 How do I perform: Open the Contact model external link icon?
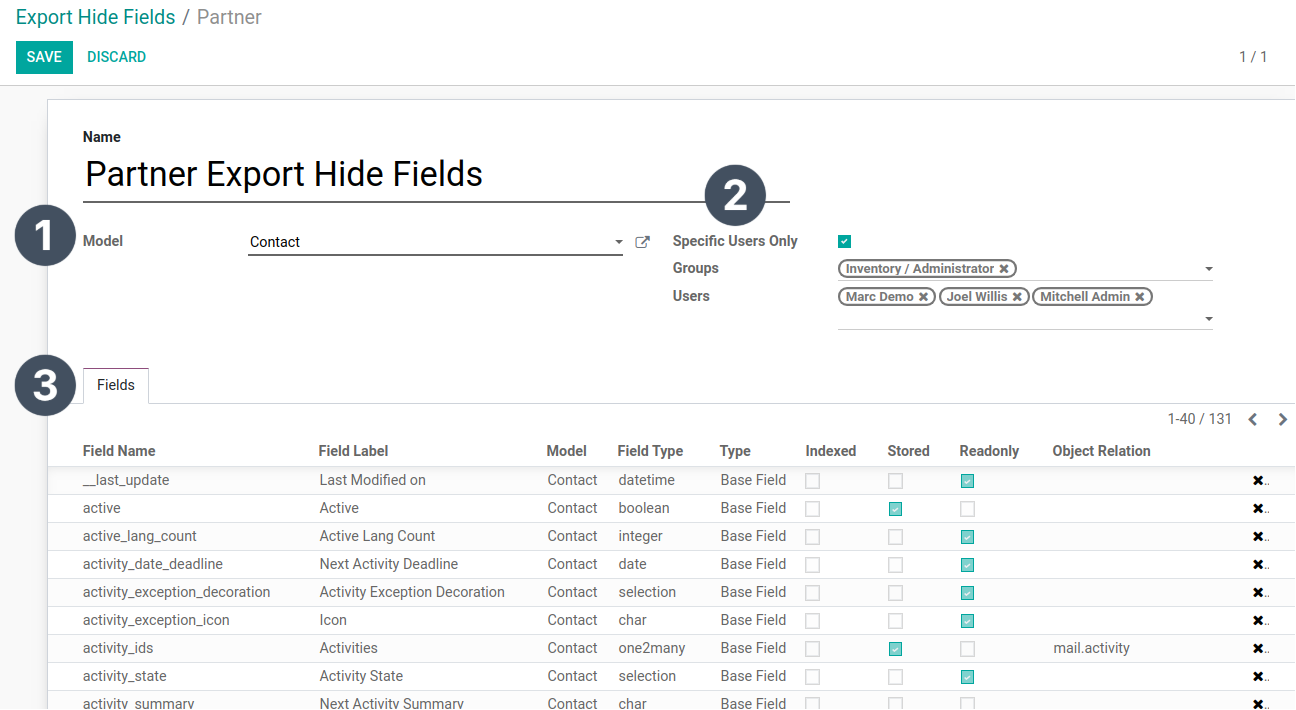click(643, 242)
